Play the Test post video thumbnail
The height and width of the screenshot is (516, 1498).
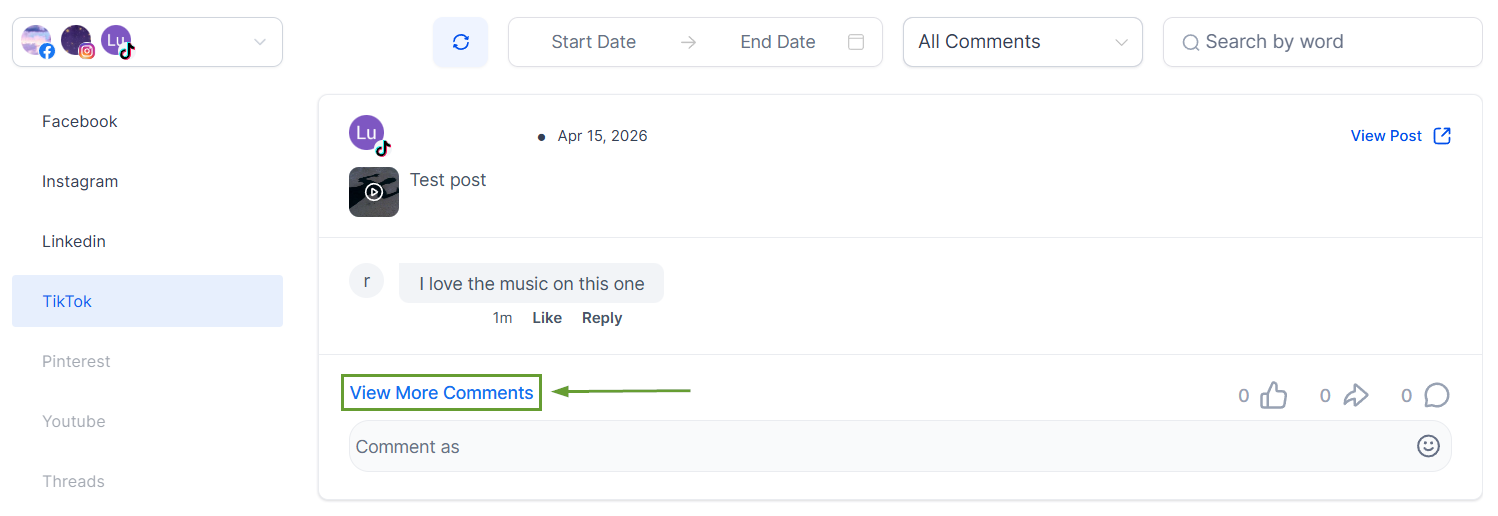(x=374, y=192)
